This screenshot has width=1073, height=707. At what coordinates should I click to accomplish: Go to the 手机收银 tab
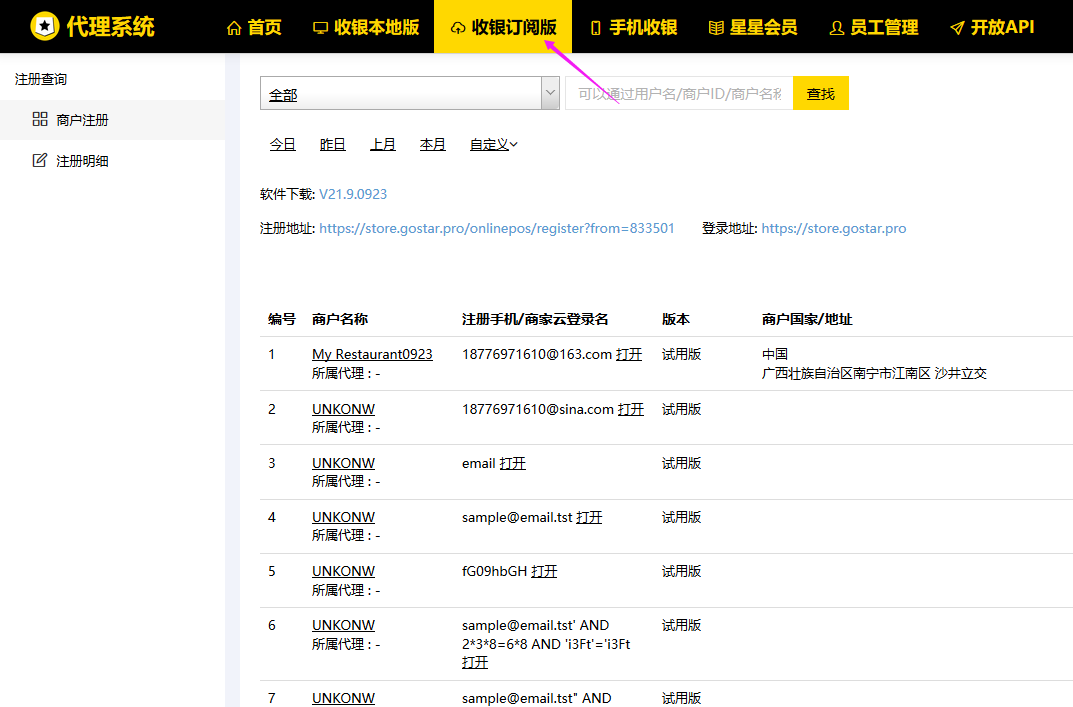click(634, 27)
